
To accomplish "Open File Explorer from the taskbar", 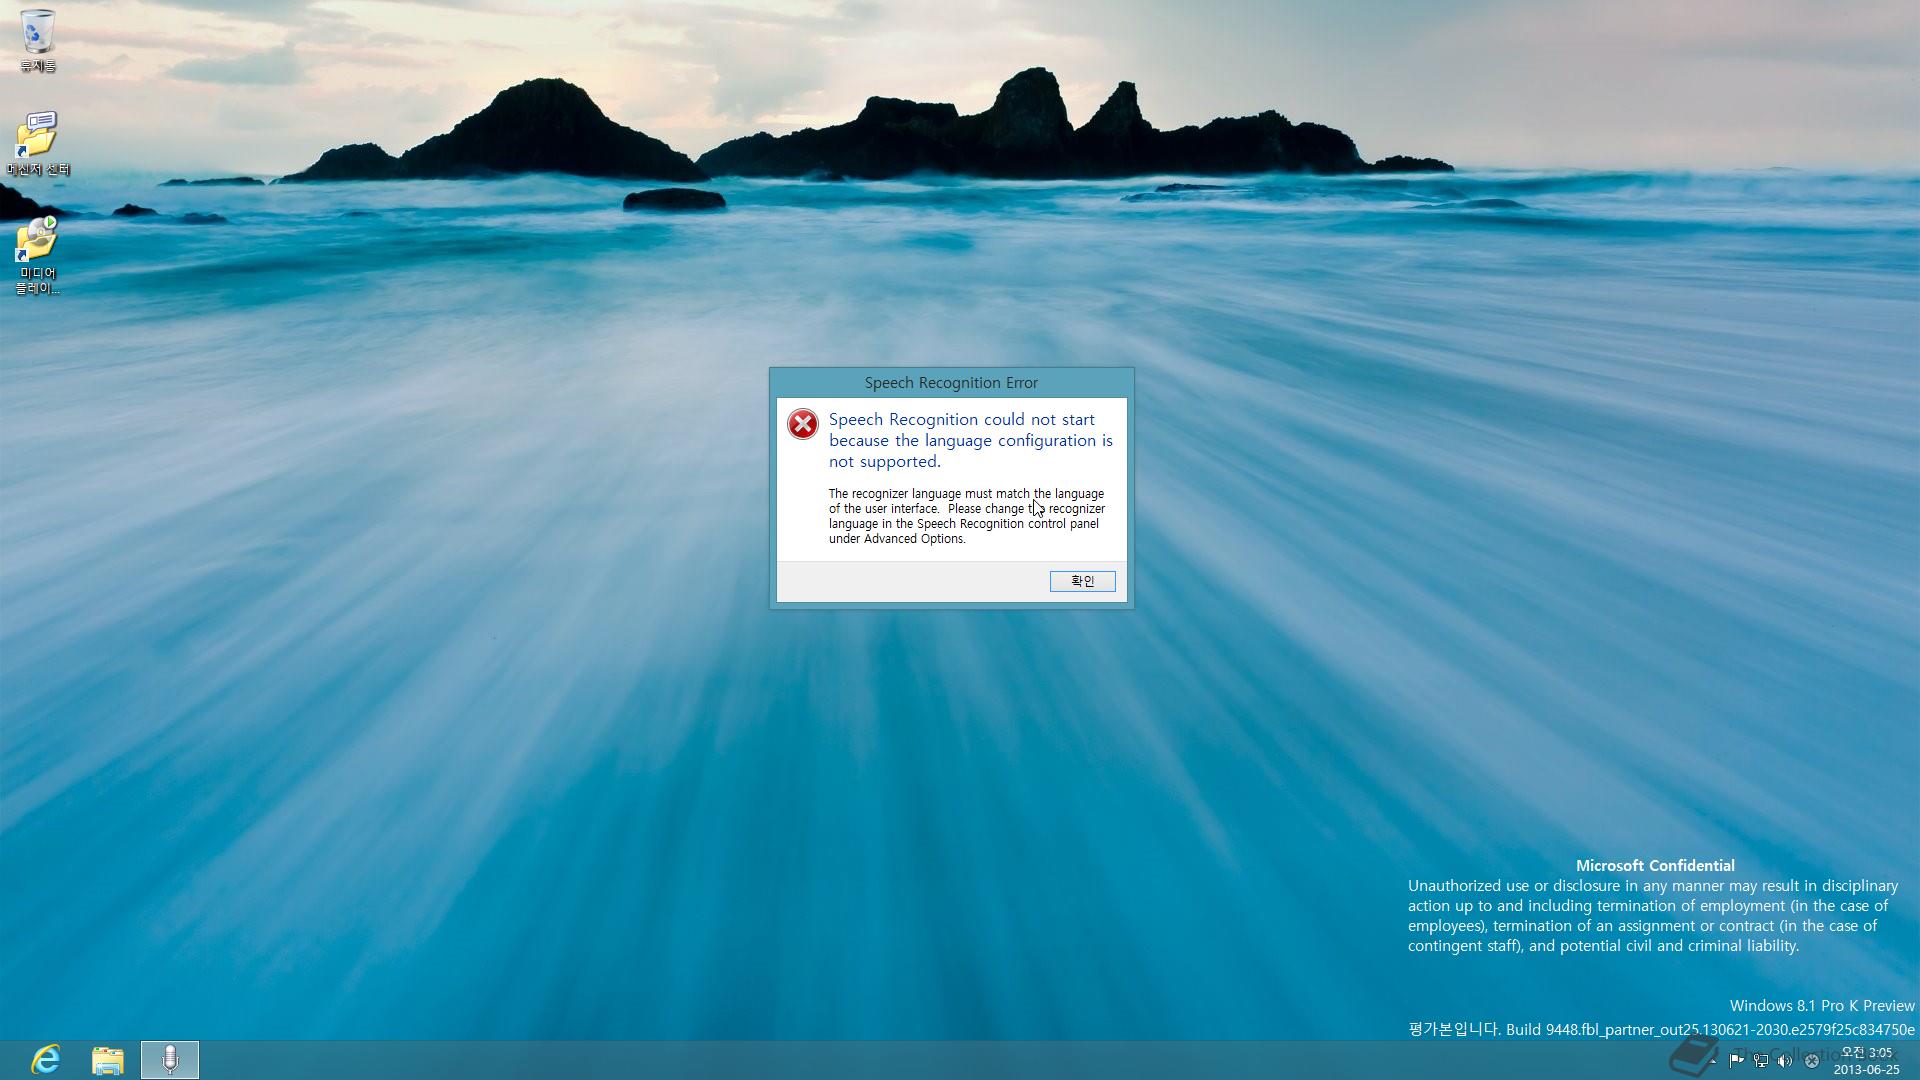I will click(108, 1060).
